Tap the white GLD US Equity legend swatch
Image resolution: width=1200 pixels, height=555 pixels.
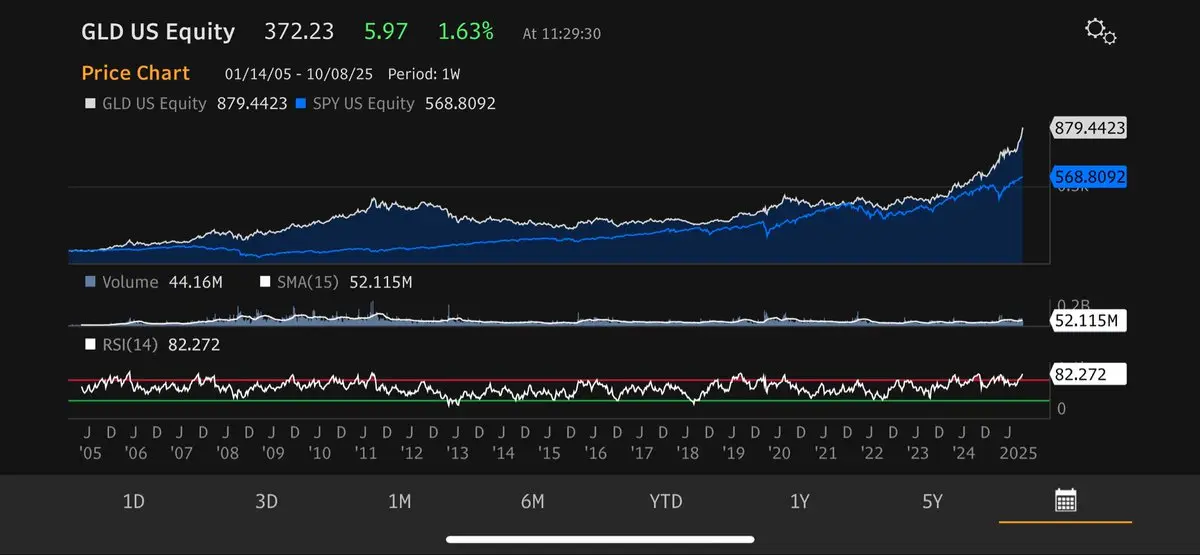pos(90,103)
